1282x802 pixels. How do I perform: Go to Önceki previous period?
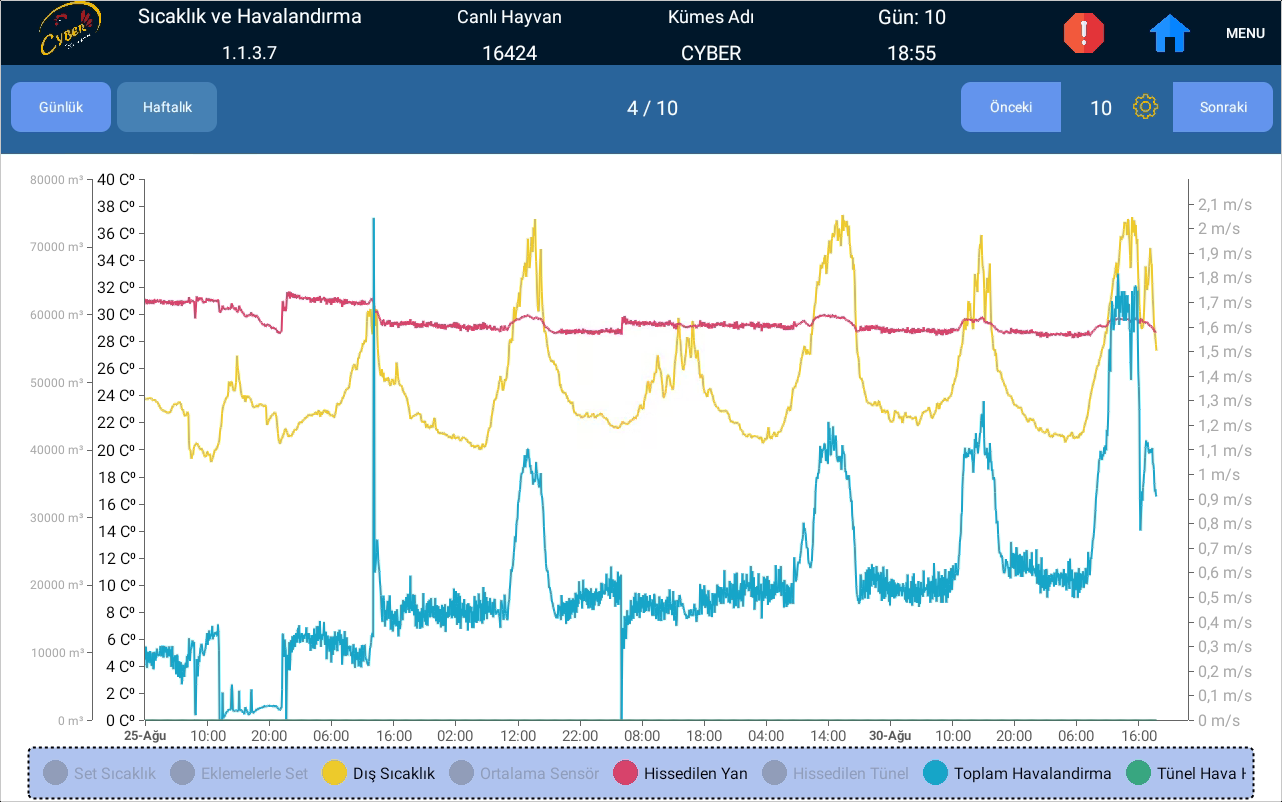coord(1011,107)
